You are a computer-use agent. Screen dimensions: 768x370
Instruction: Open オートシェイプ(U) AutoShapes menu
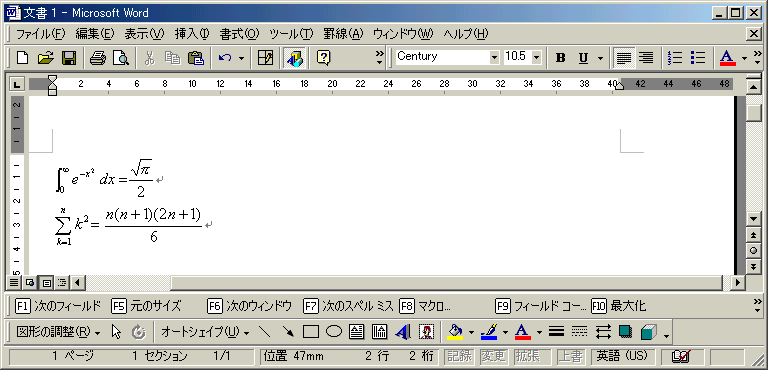click(x=205, y=332)
